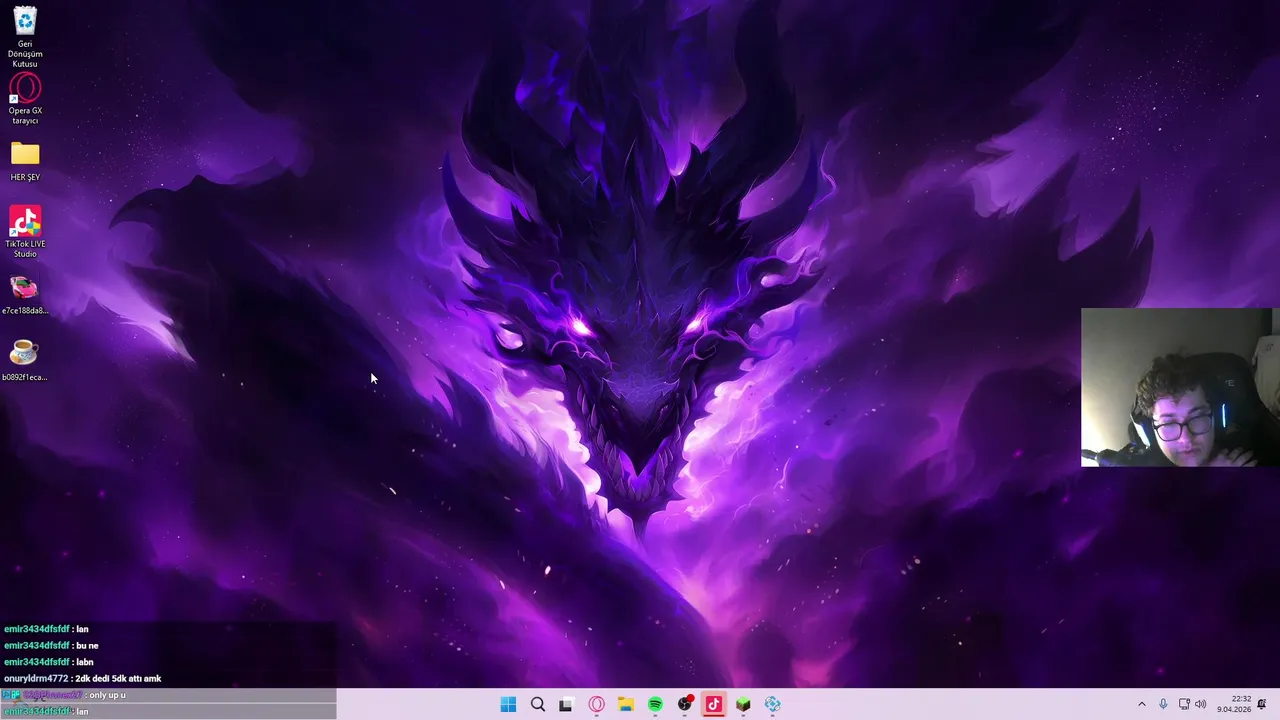Viewport: 1280px width, 720px height.
Task: Show hidden system tray icons
Action: coord(1142,704)
